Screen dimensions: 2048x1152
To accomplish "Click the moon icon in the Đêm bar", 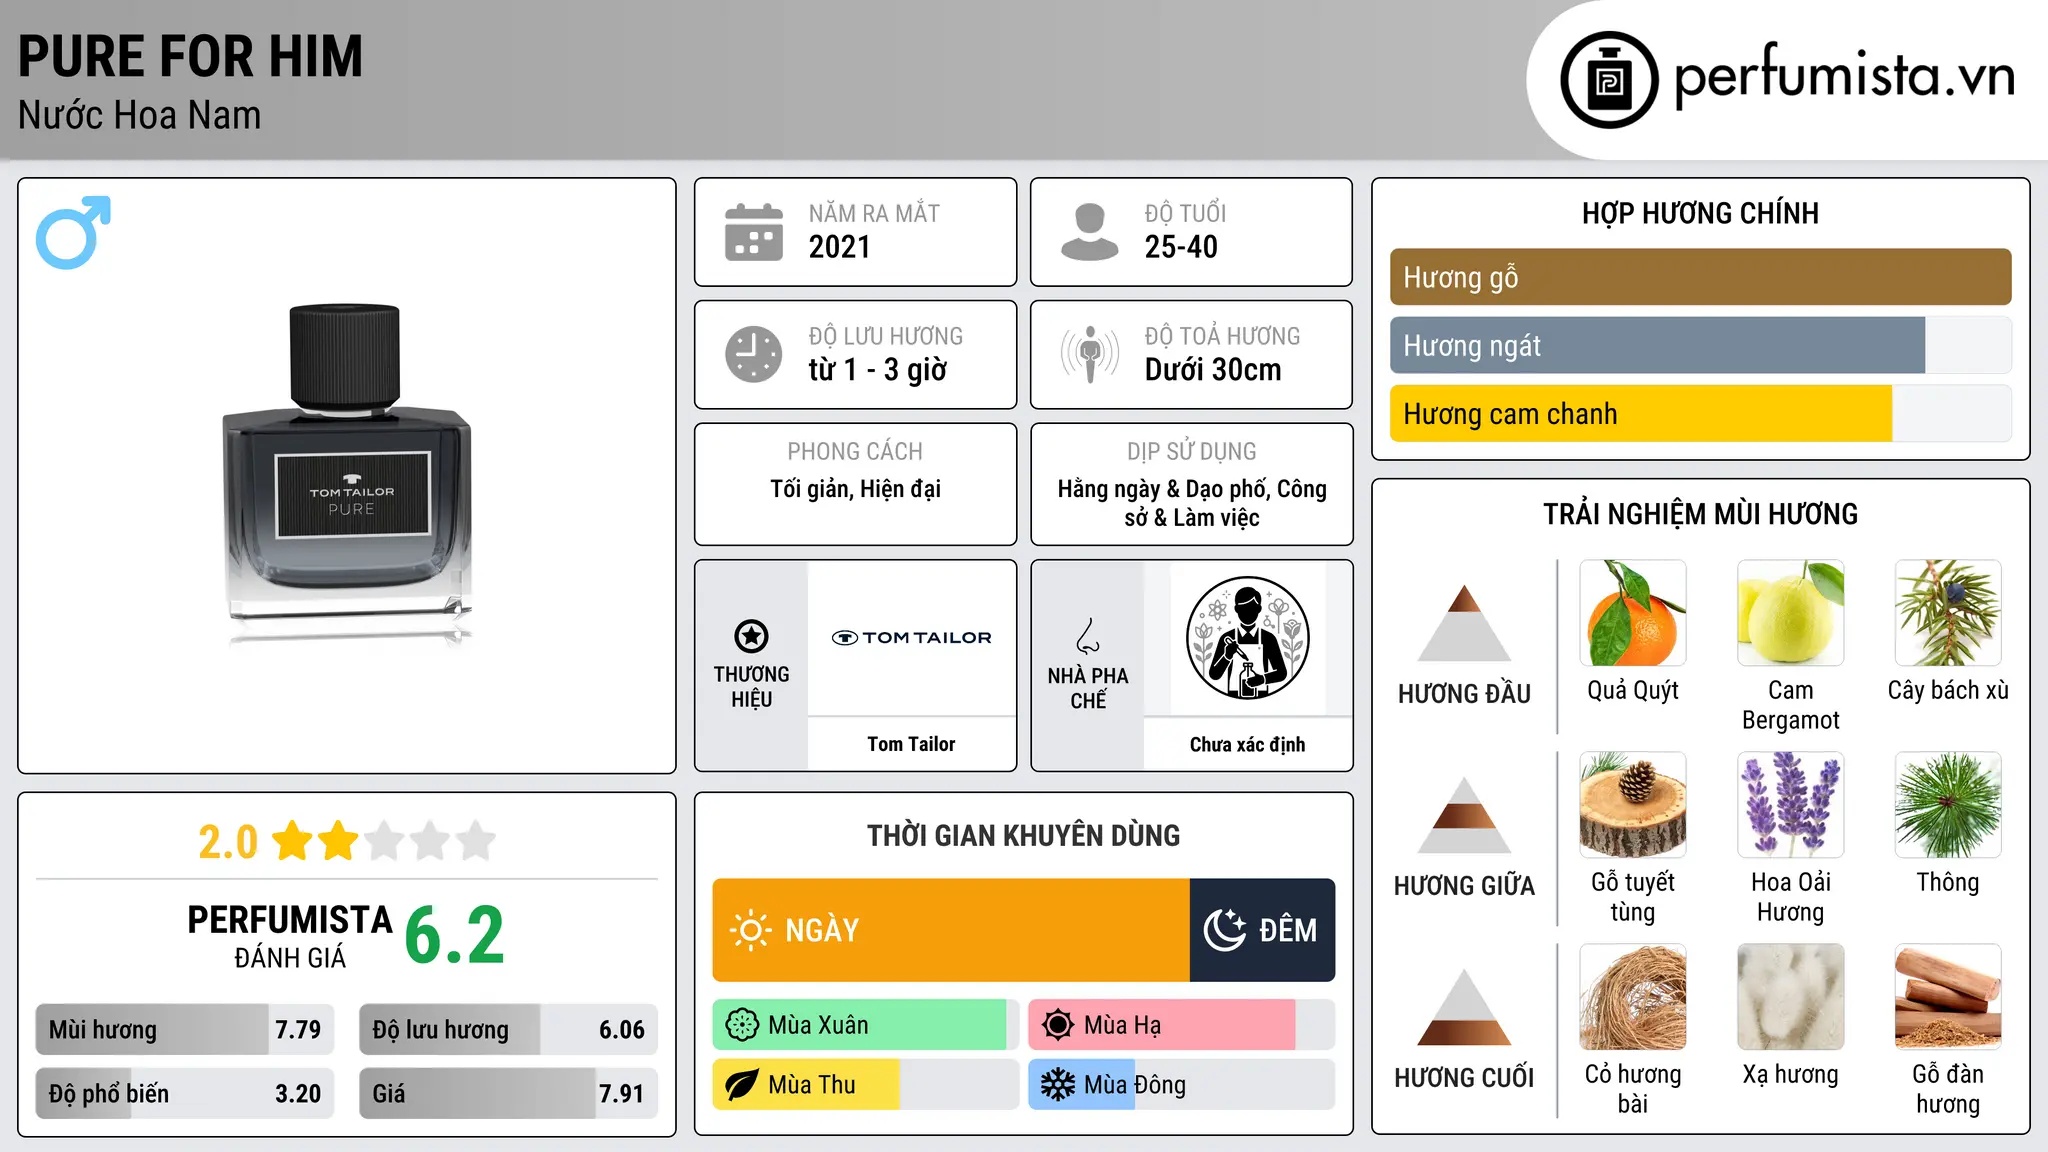I will 1224,930.
